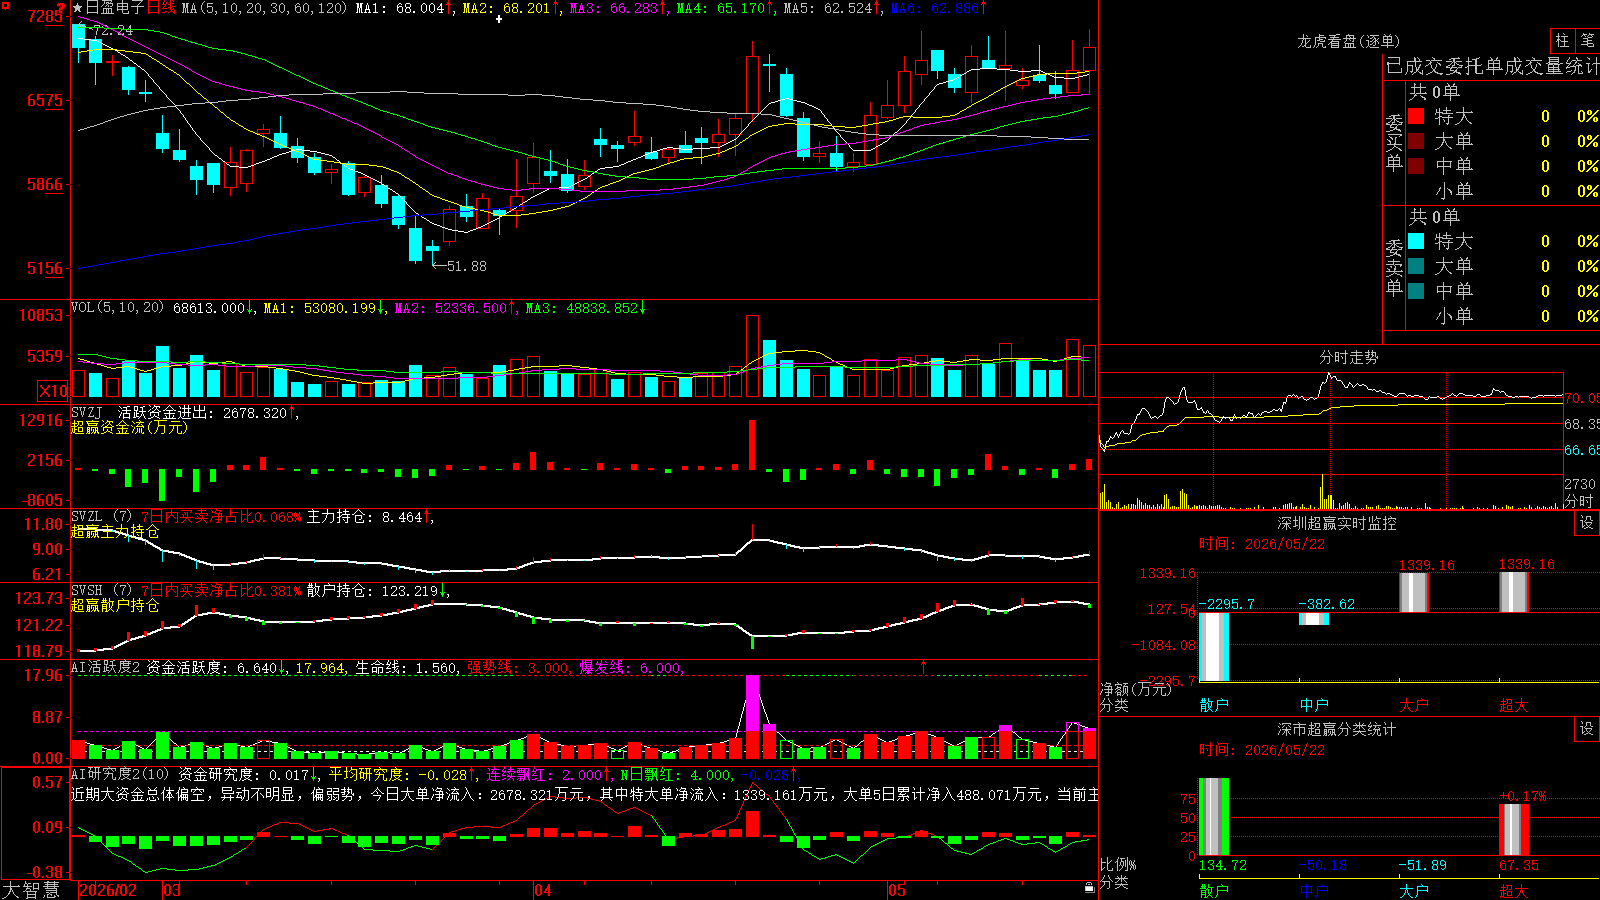Screen dimensions: 1600x900
Task: Click the AI活跃度2 indicator title
Action: point(106,667)
